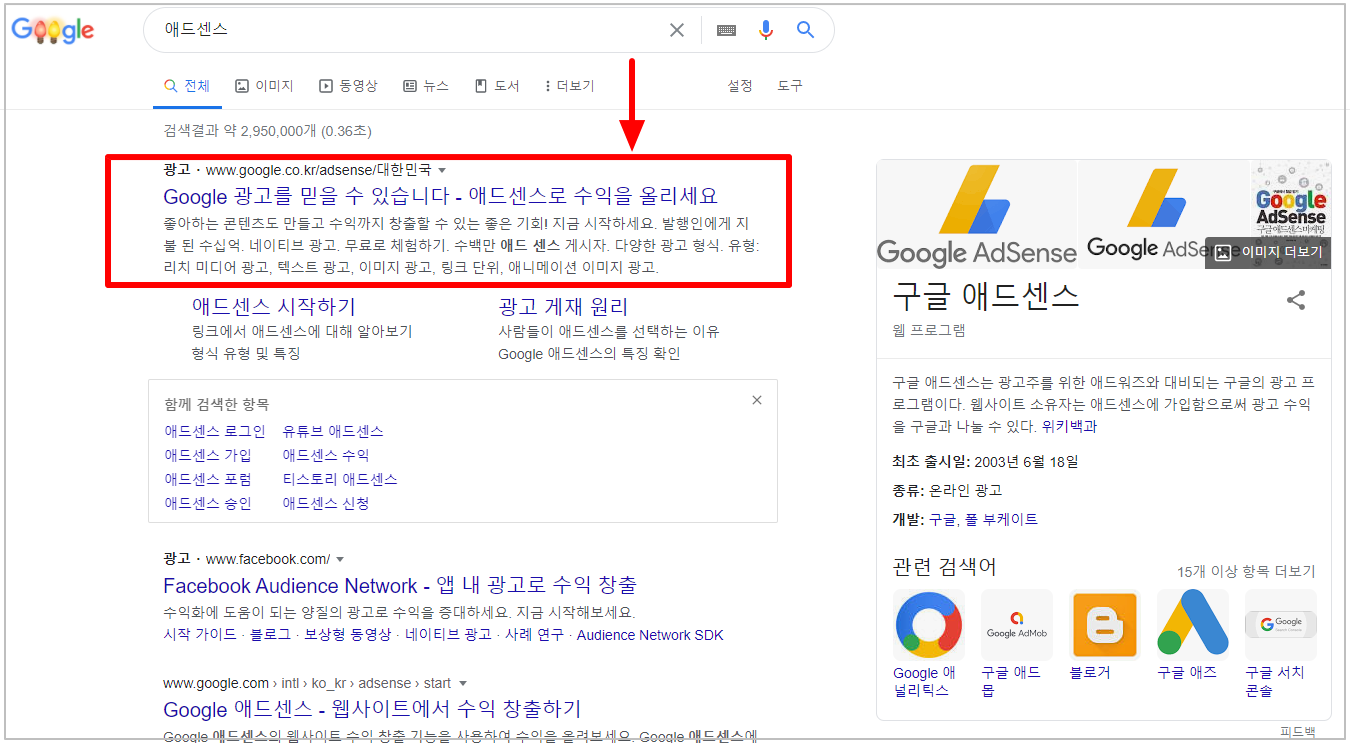
Task: Open 광고 게재 원리 sitelink
Action: click(x=563, y=306)
